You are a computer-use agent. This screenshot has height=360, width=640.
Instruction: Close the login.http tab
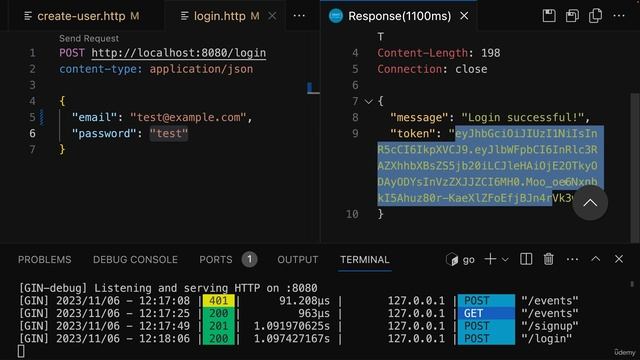[272, 16]
